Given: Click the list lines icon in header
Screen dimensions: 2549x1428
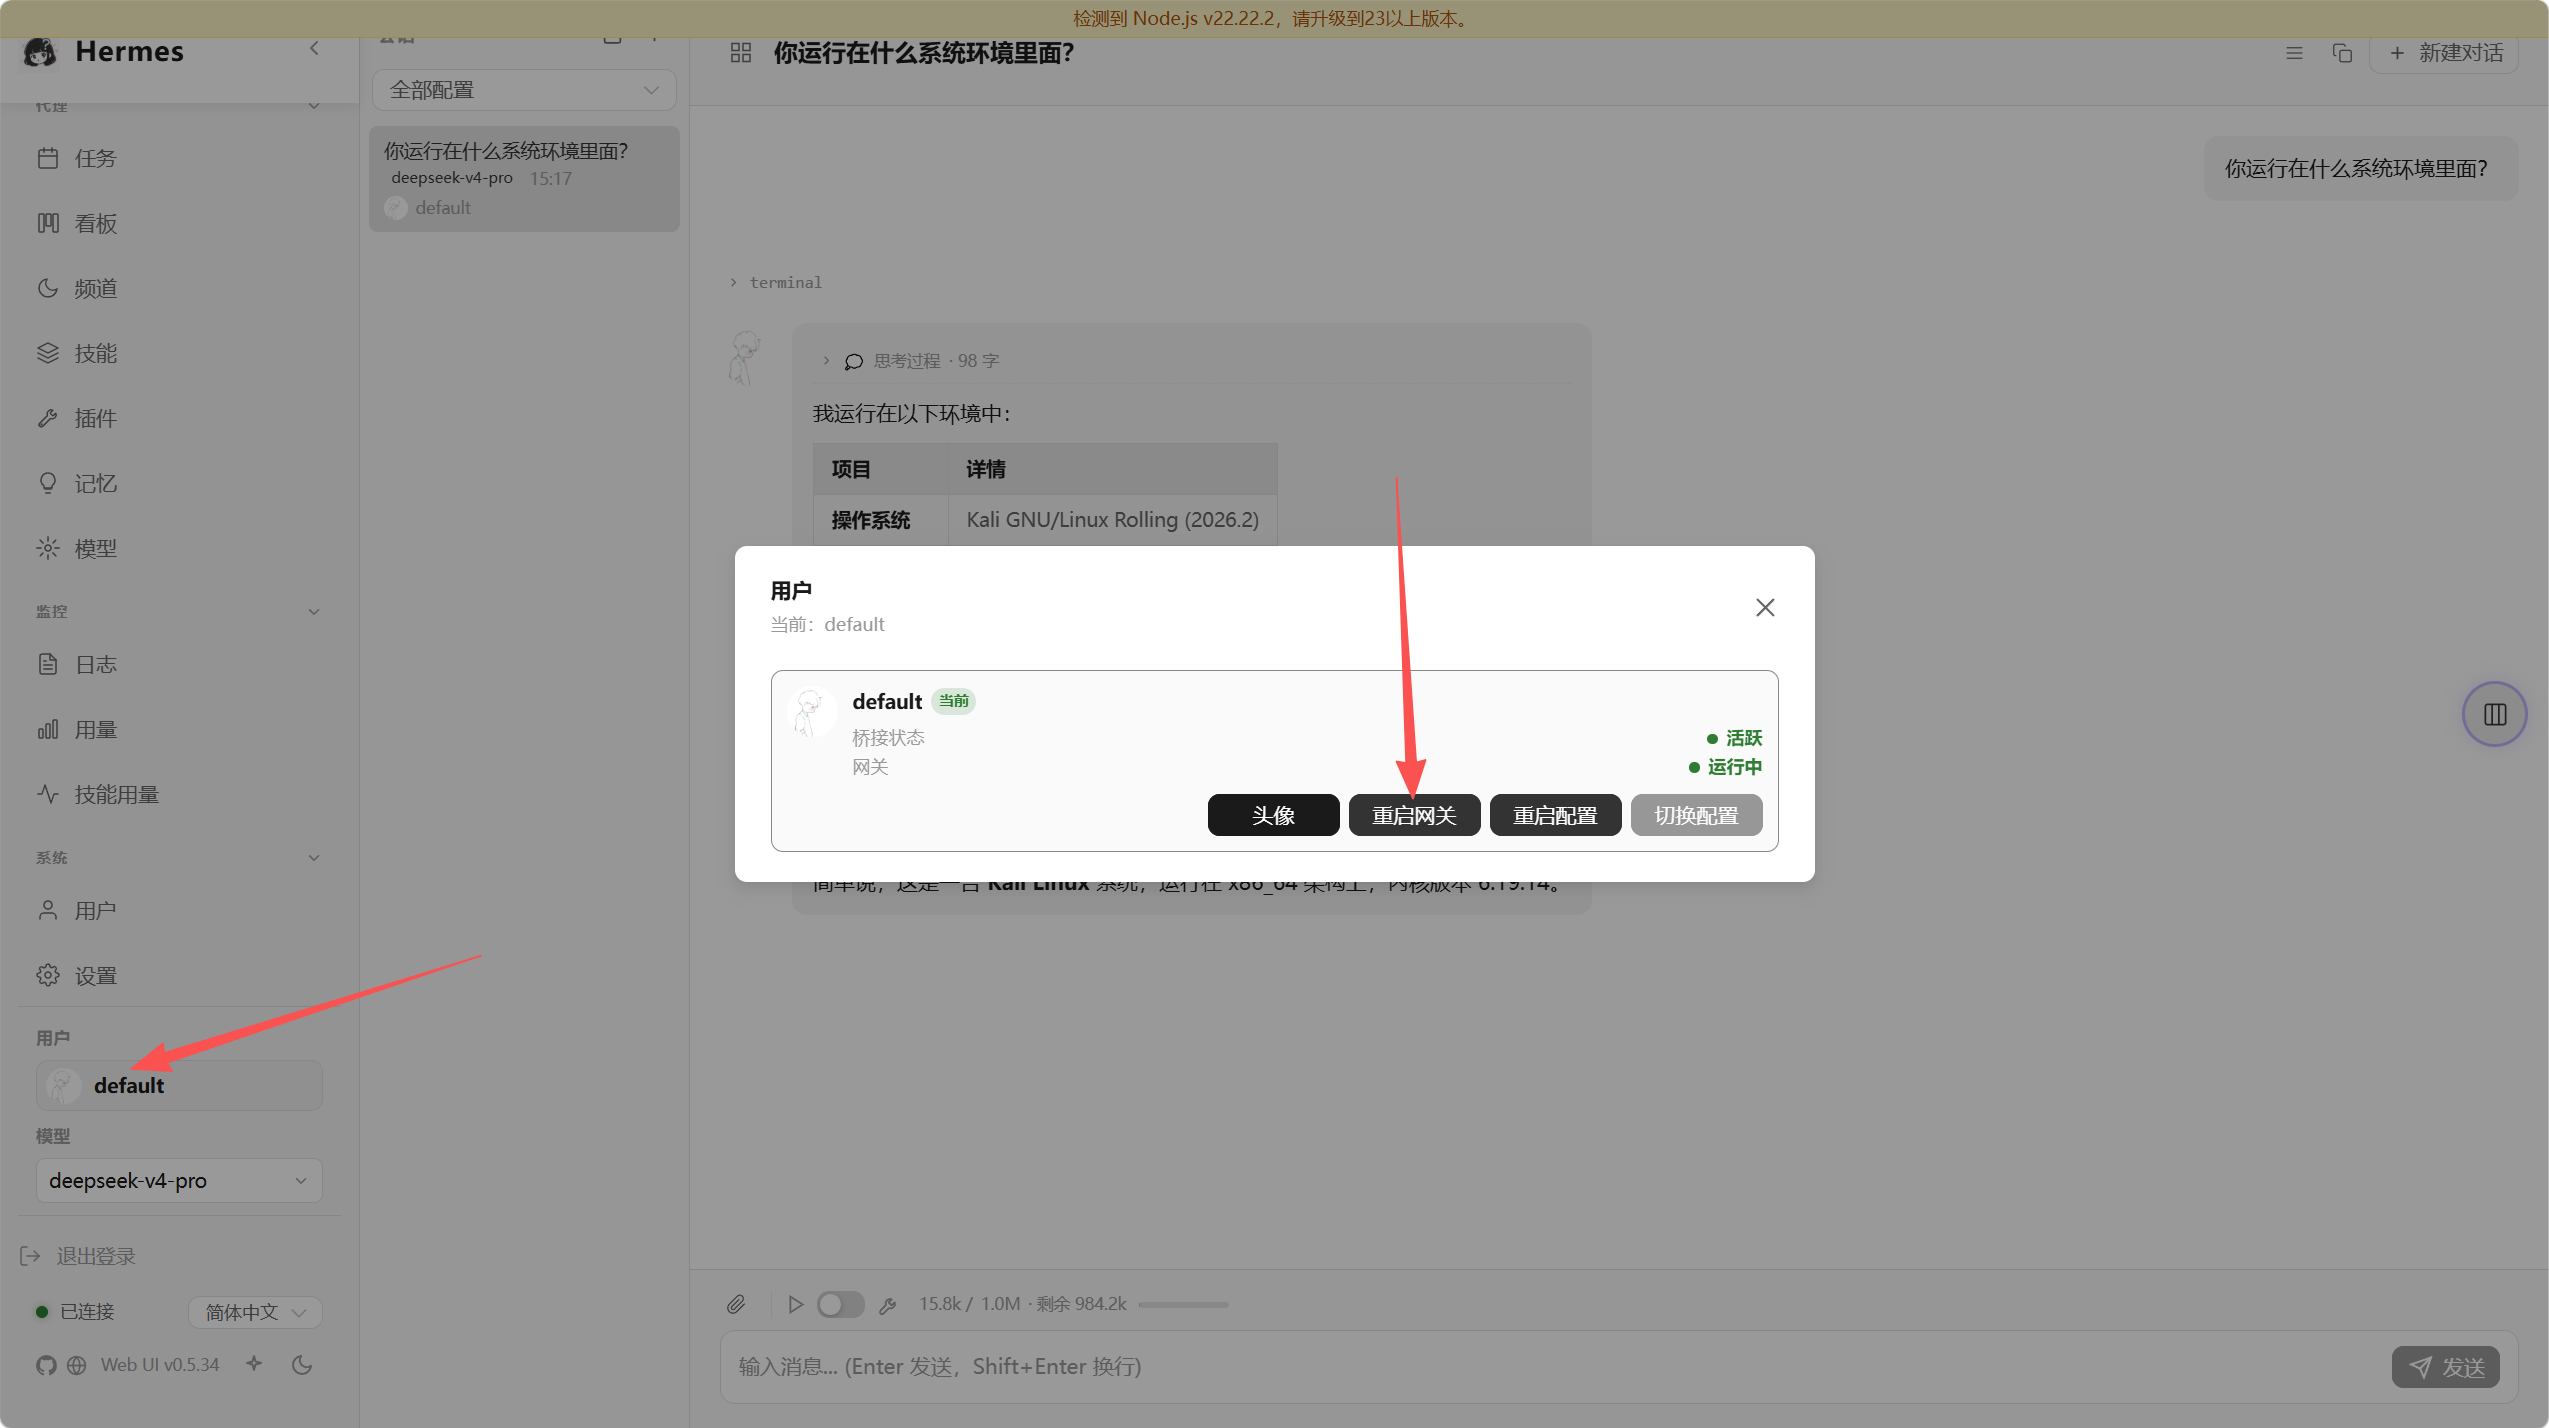Looking at the screenshot, I should (x=2294, y=53).
